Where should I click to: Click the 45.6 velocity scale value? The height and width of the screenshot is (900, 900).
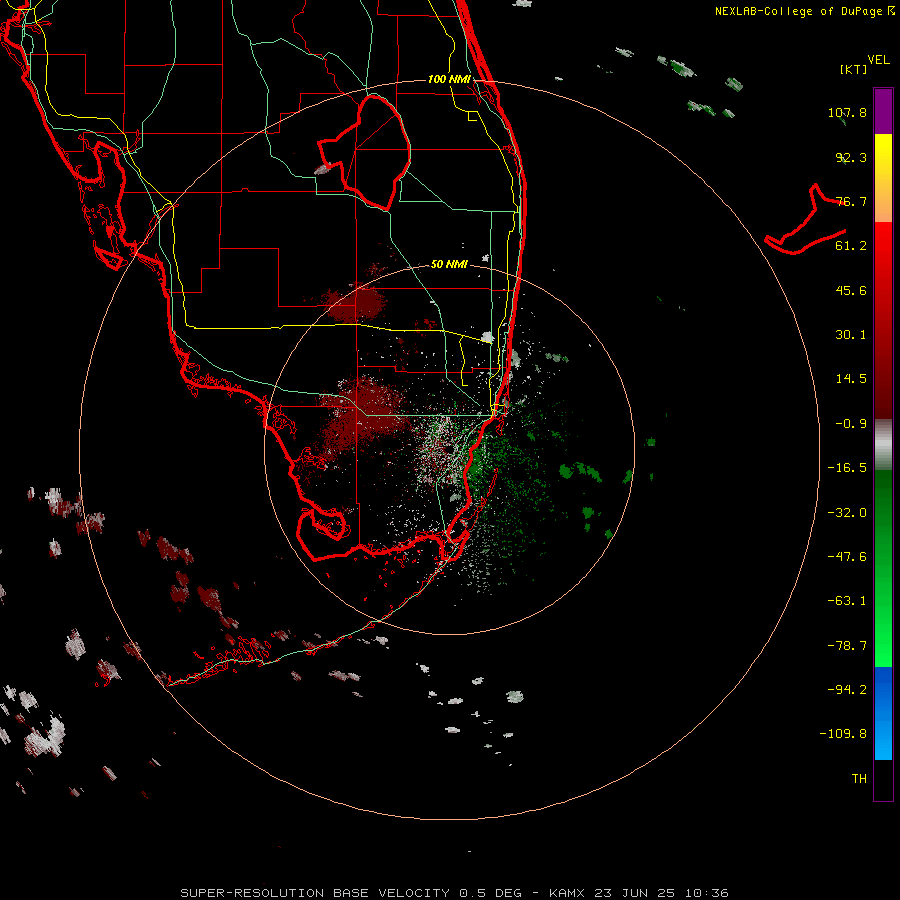(851, 290)
